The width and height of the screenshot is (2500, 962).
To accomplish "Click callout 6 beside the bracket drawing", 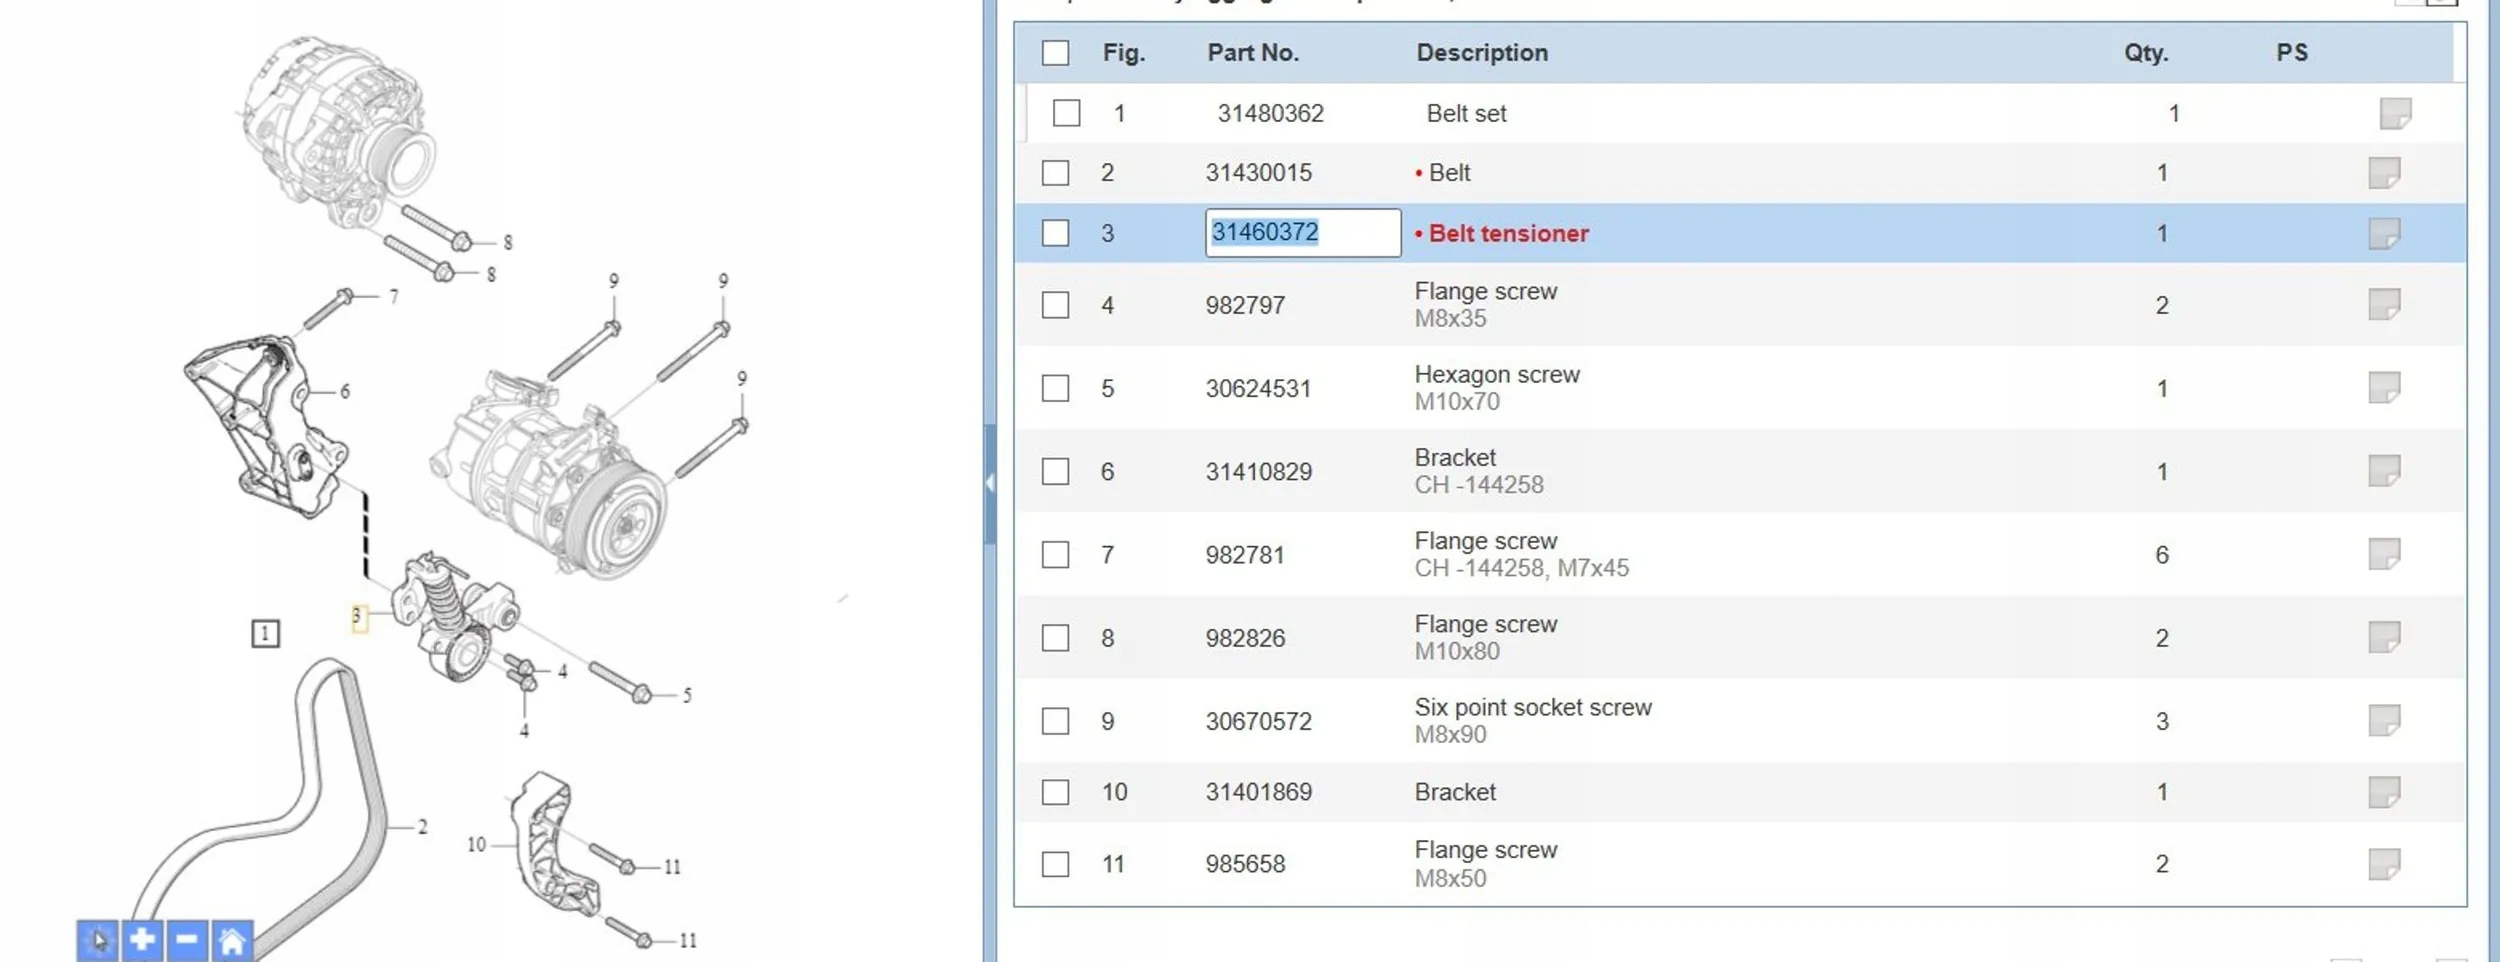I will [345, 391].
